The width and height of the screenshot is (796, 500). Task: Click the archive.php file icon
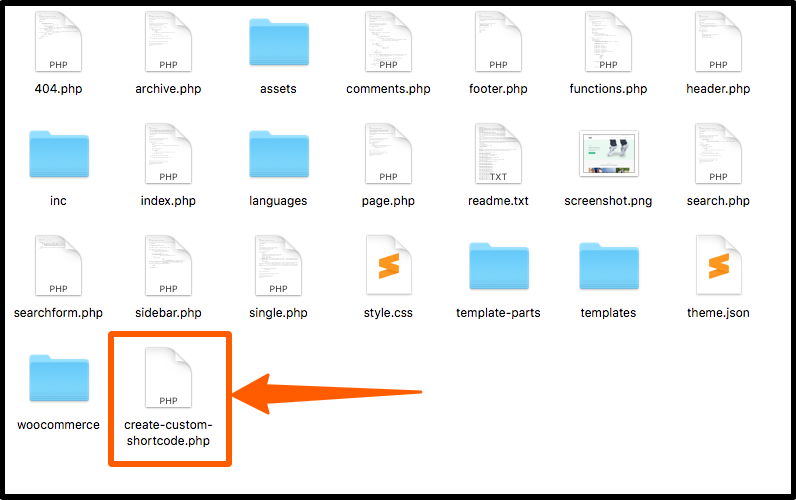coord(168,42)
